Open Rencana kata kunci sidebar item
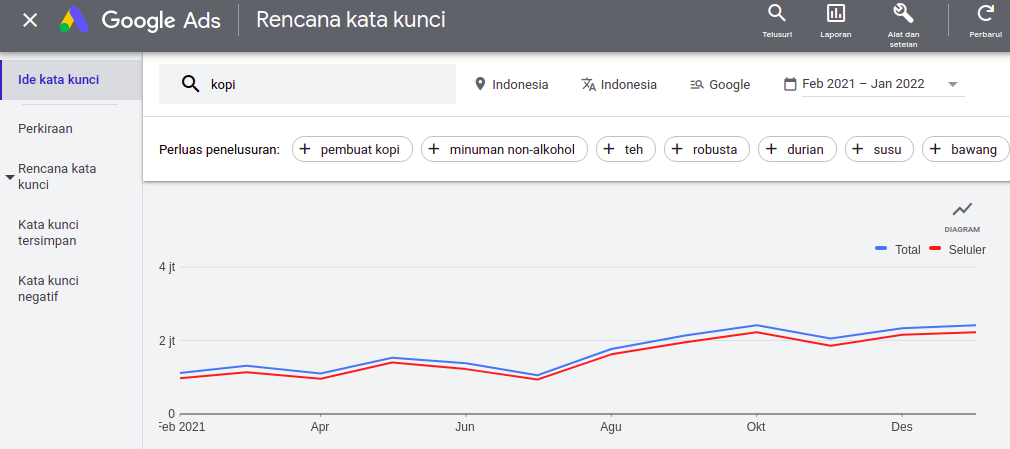The image size is (1010, 449). point(57,177)
